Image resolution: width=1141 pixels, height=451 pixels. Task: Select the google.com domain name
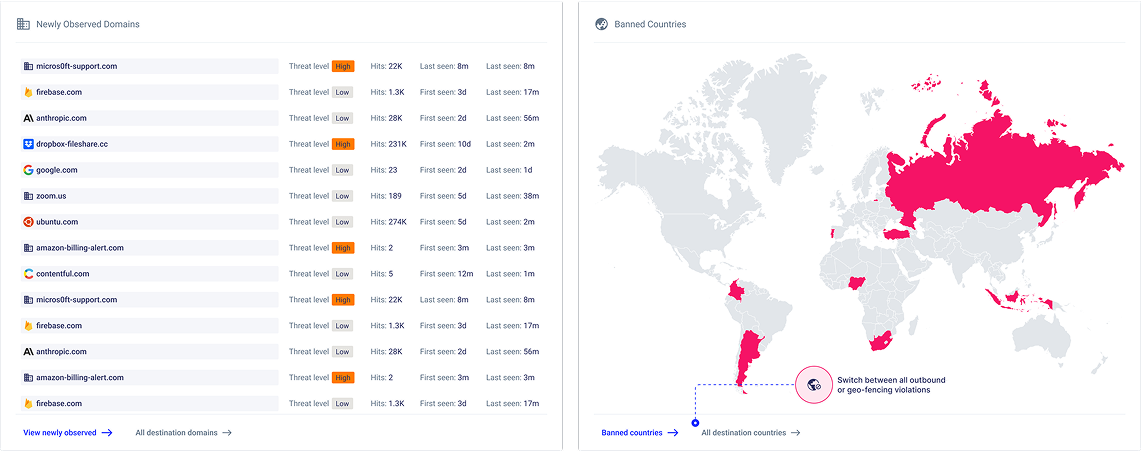(x=57, y=170)
